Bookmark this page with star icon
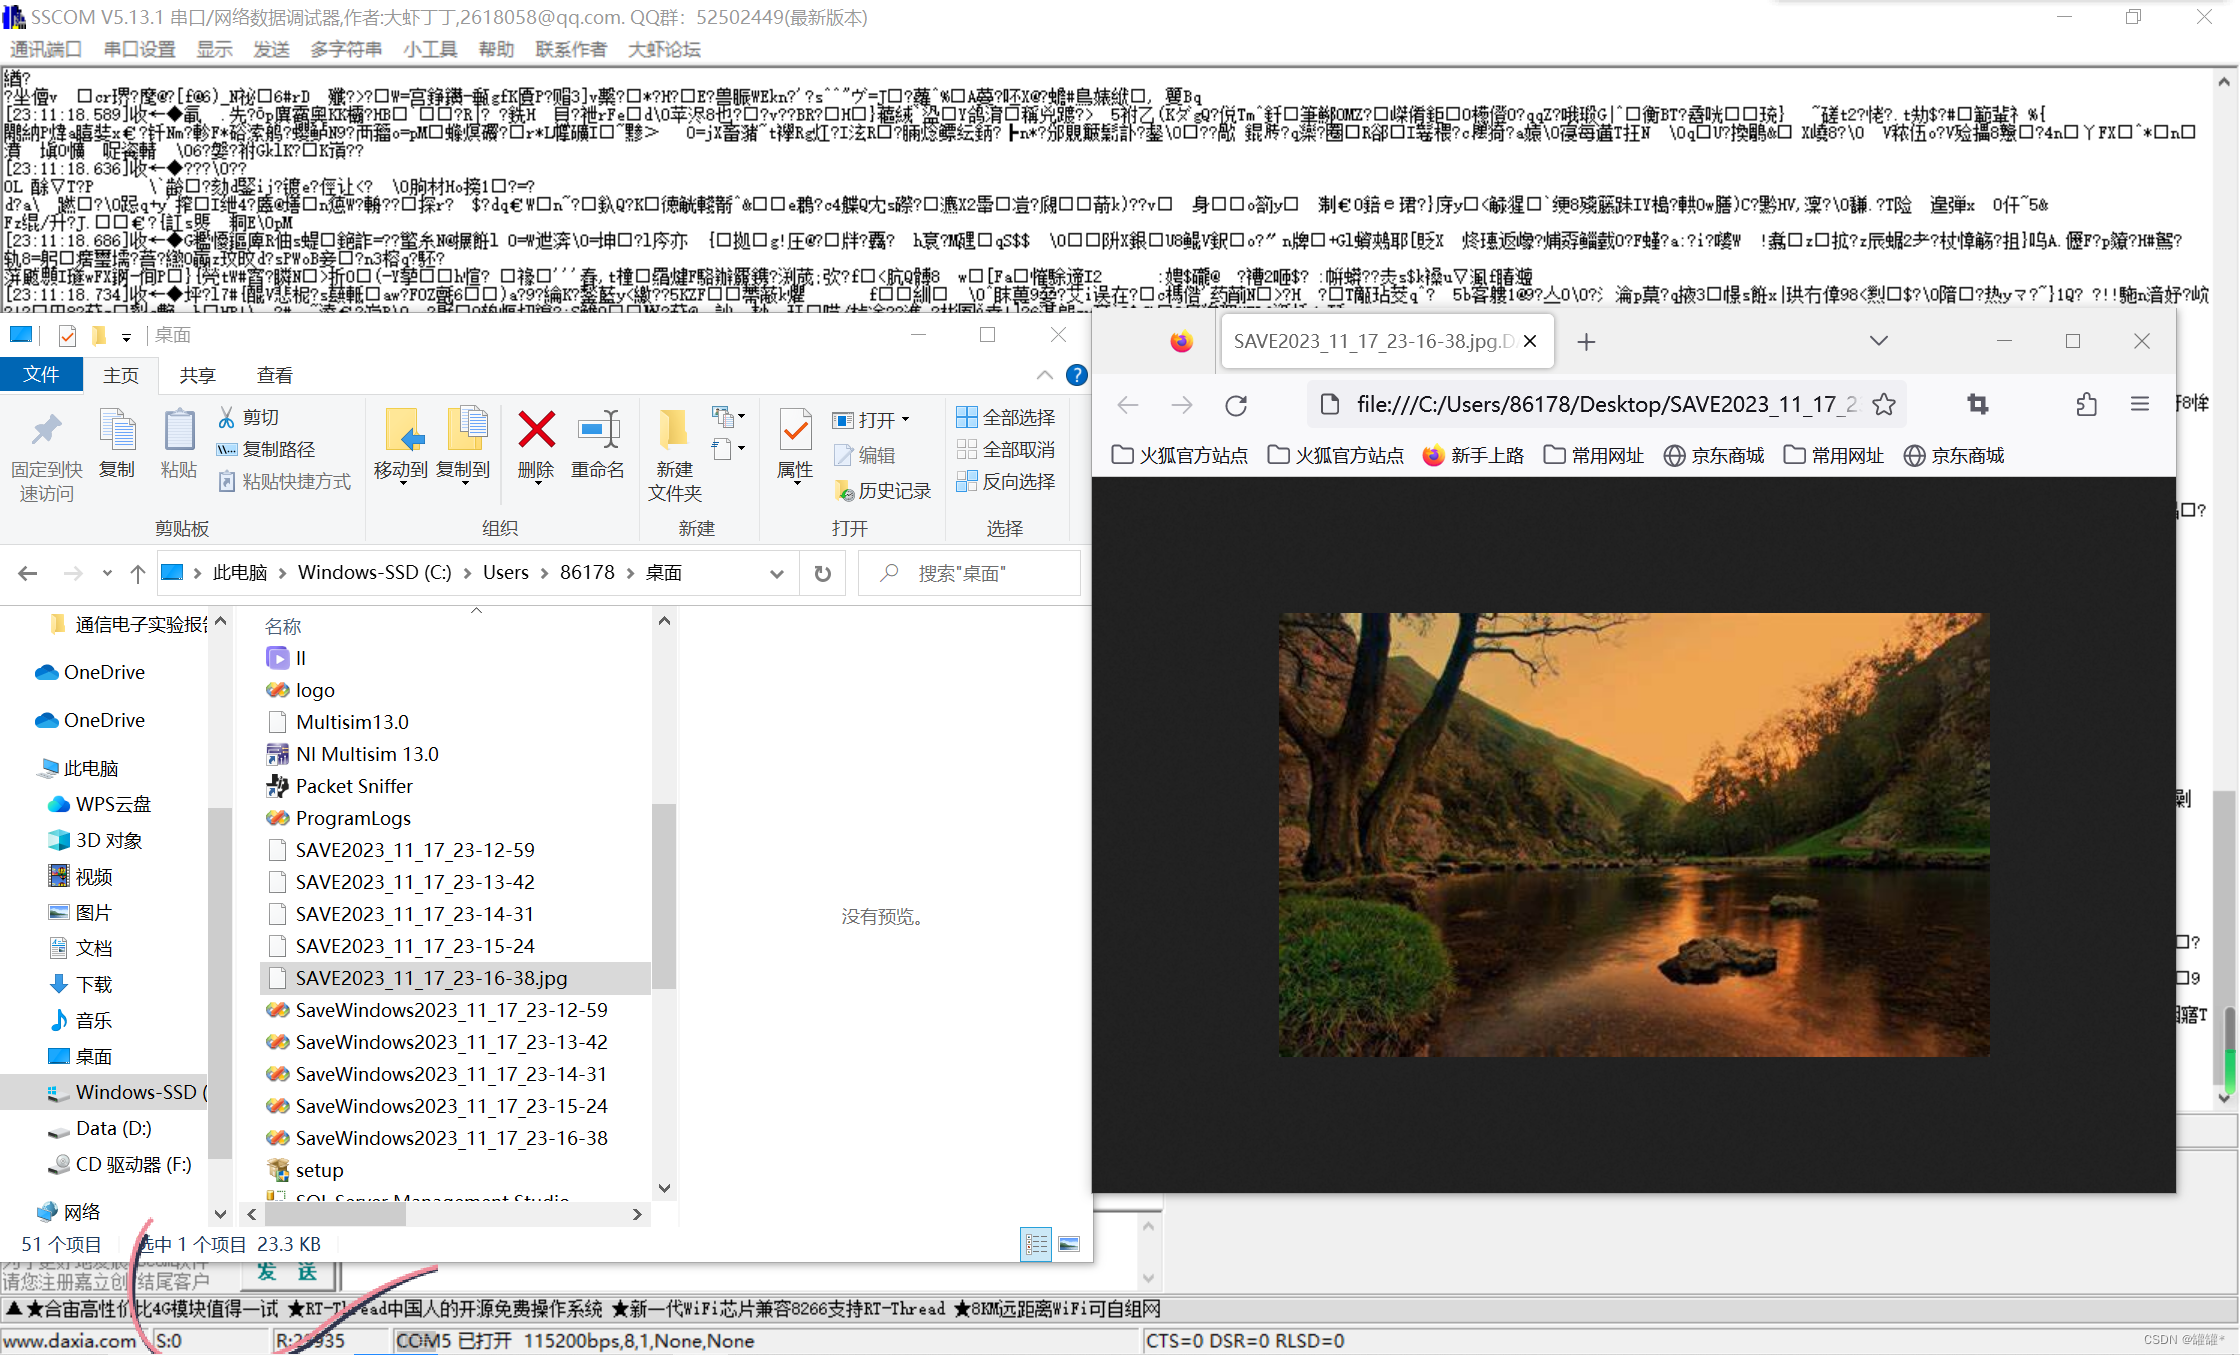The width and height of the screenshot is (2240, 1355). pyautogui.click(x=1884, y=404)
